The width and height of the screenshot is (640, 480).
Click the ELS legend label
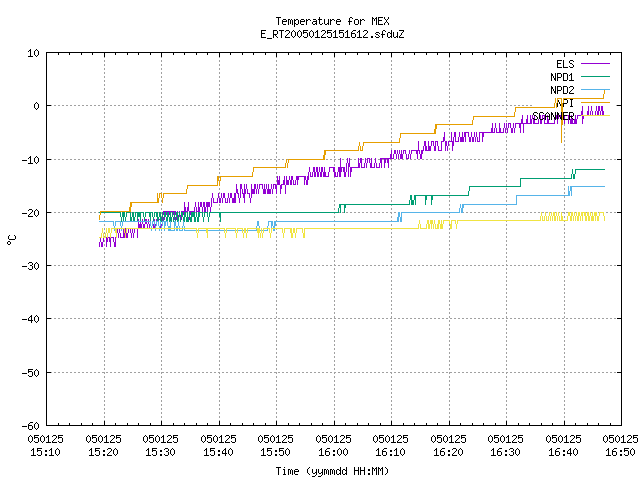point(565,64)
